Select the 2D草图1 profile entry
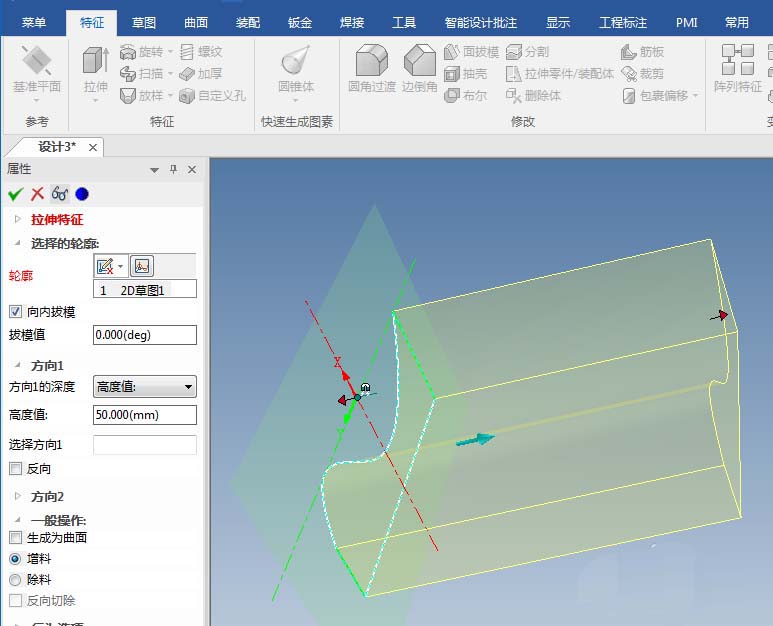773x626 pixels. click(145, 290)
